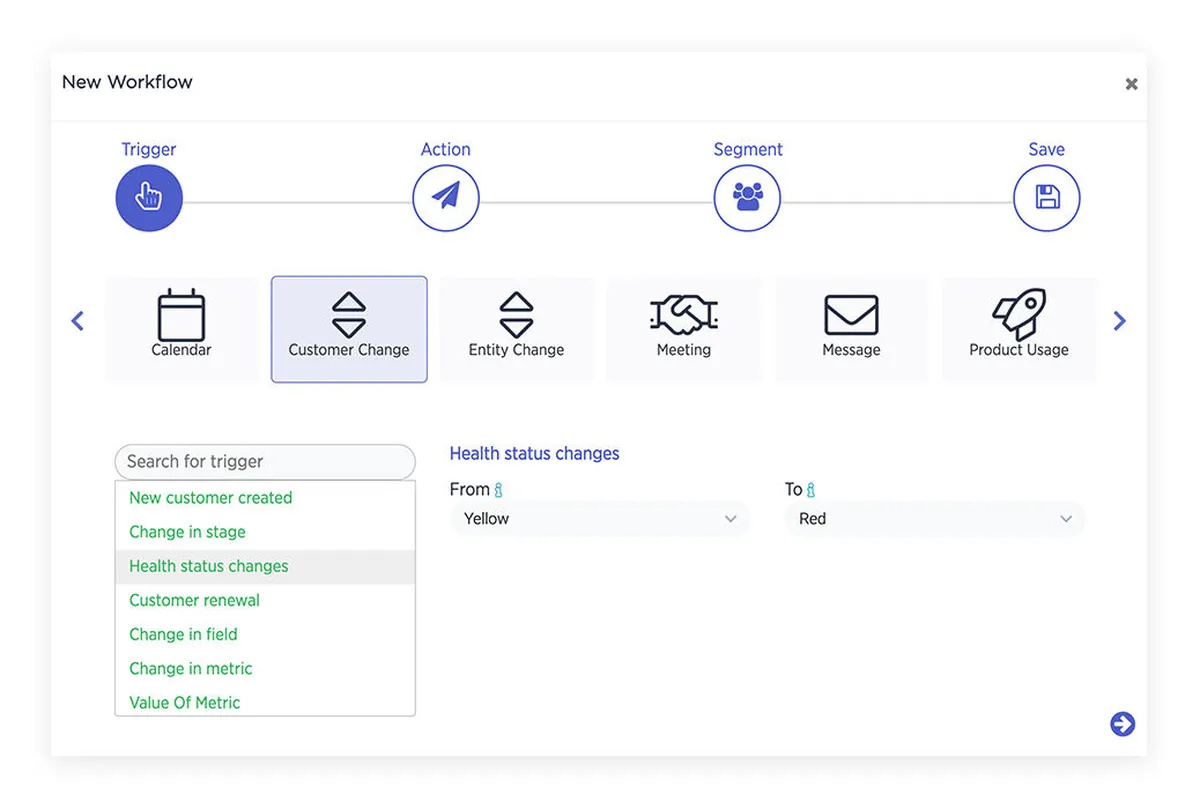Select 'New customer created' trigger
Image resolution: width=1200 pixels, height=809 pixels.
tap(211, 498)
